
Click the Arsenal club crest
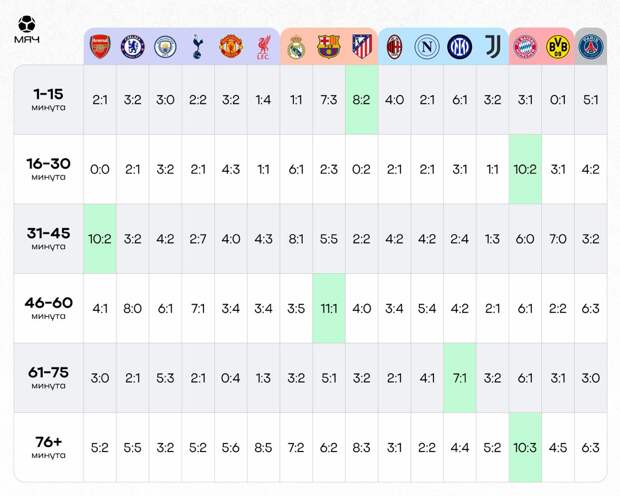100,46
